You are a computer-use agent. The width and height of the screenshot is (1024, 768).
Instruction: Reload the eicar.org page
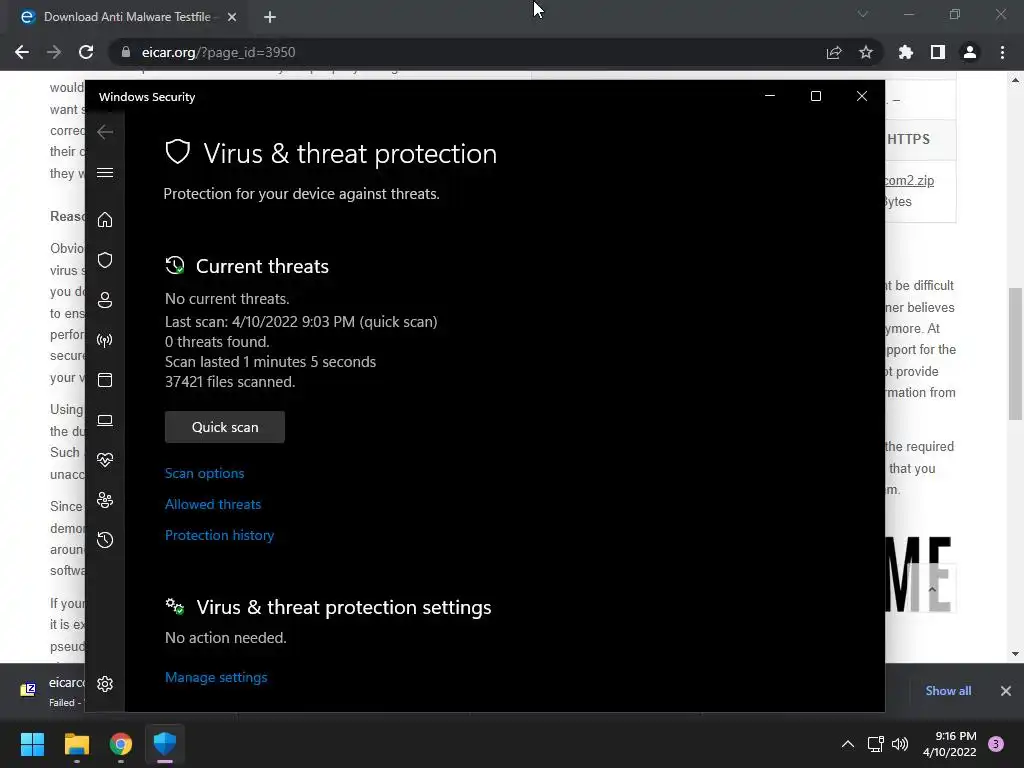(x=86, y=52)
